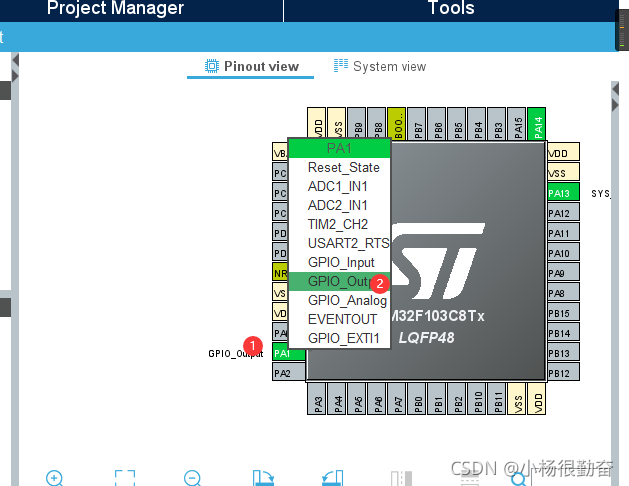The width and height of the screenshot is (629, 486).
Task: Click the PA12 pin
Action: pyautogui.click(x=563, y=213)
